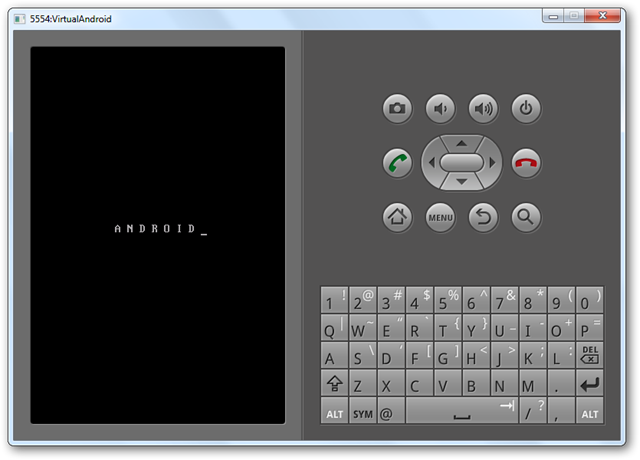
Task: Click the C key
Action: [x=420, y=382]
